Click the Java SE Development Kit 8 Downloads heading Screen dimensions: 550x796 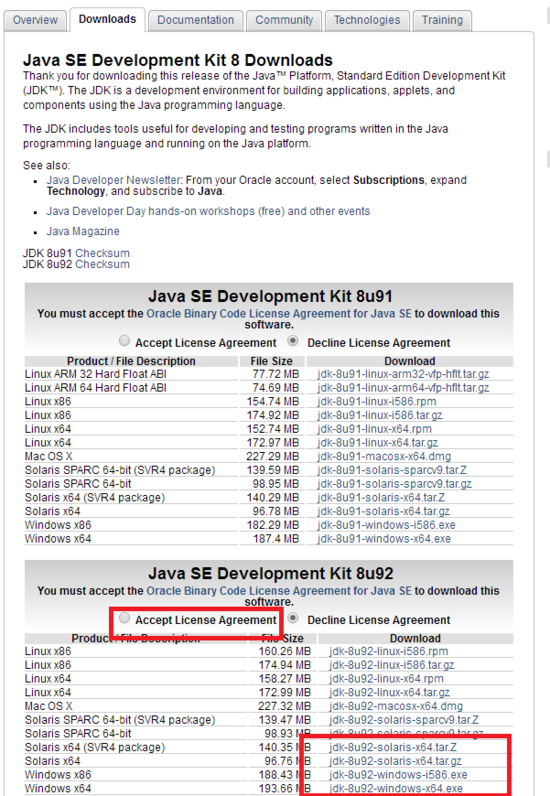[178, 60]
